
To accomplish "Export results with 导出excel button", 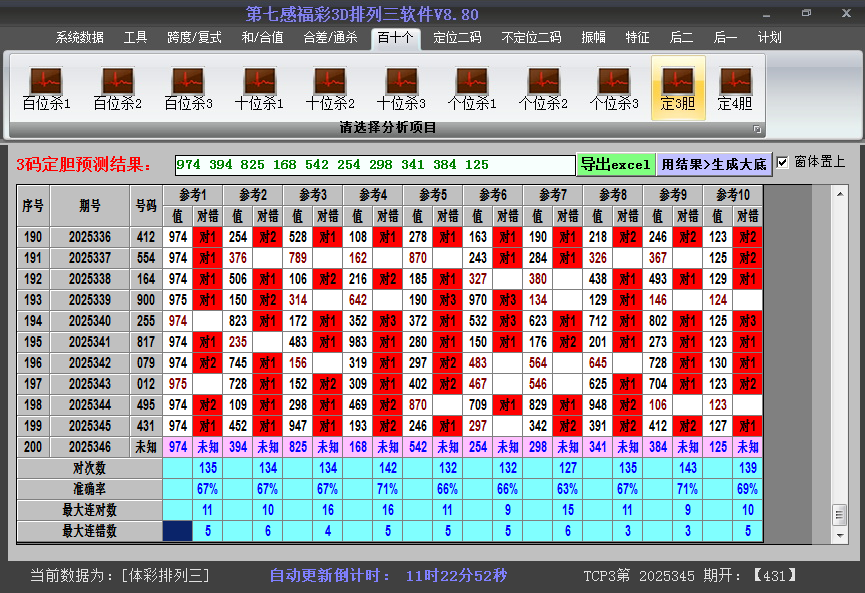I will click(615, 164).
